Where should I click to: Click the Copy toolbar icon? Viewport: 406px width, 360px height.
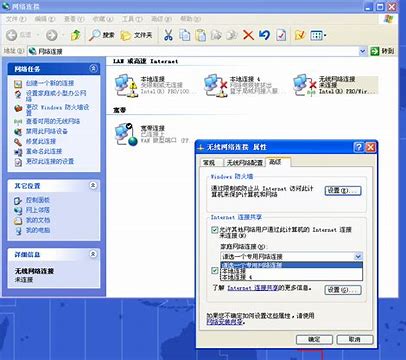[x=184, y=35]
